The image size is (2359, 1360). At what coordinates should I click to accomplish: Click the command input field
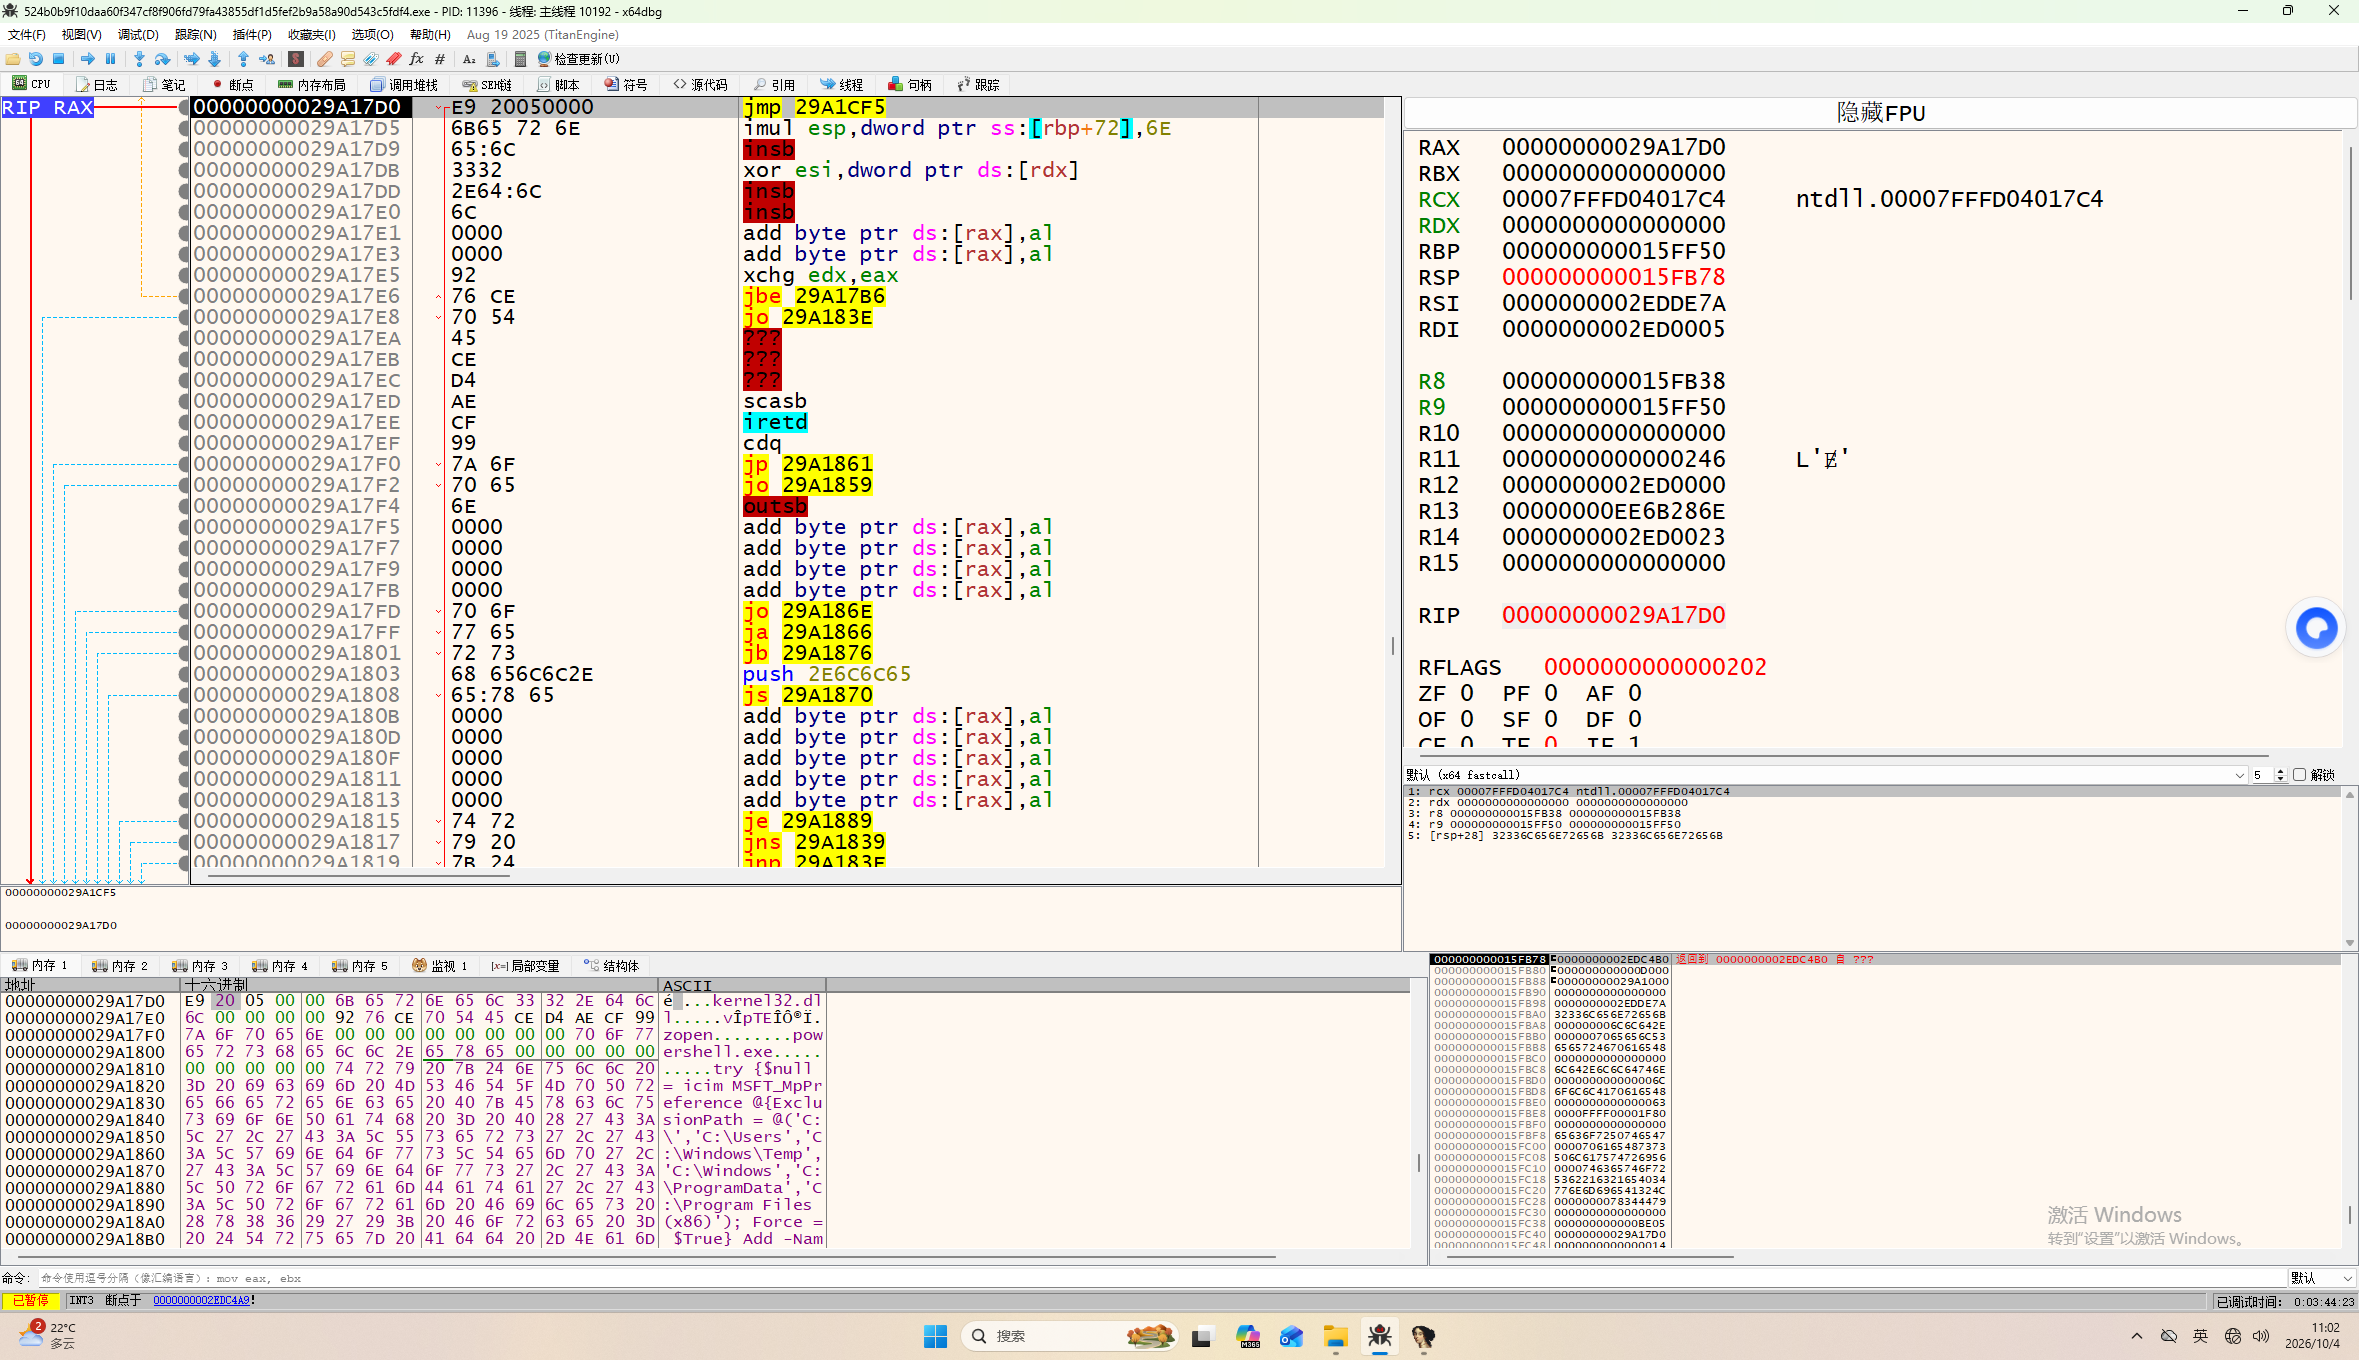pos(1160,1278)
